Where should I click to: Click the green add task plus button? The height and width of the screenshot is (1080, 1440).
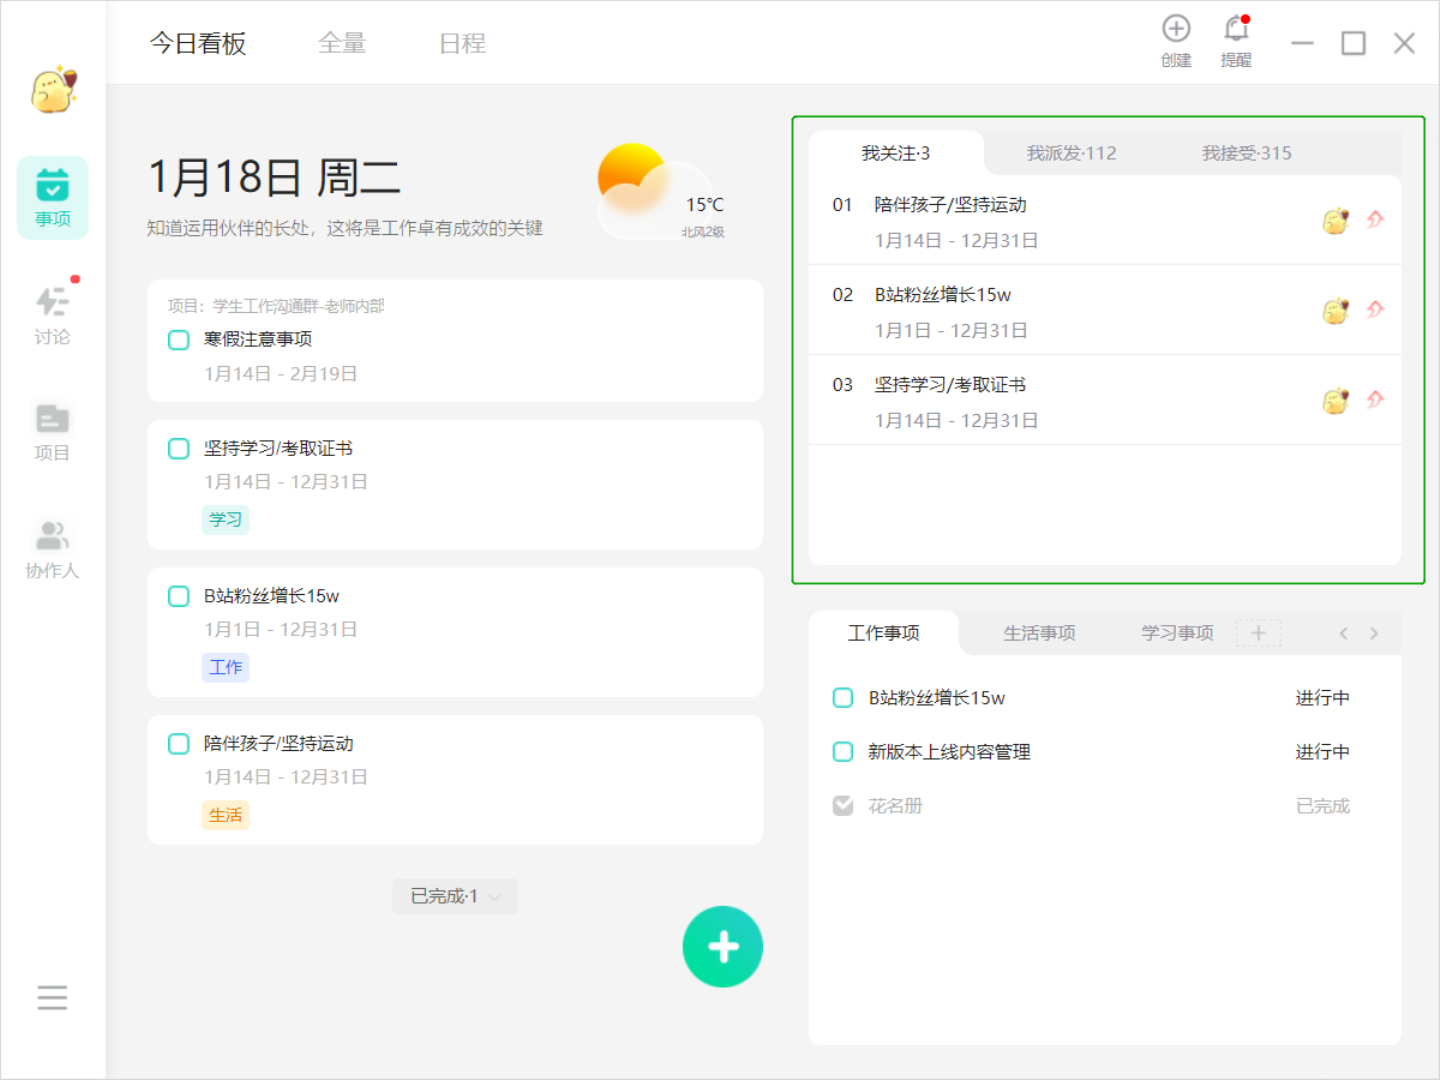click(x=722, y=946)
